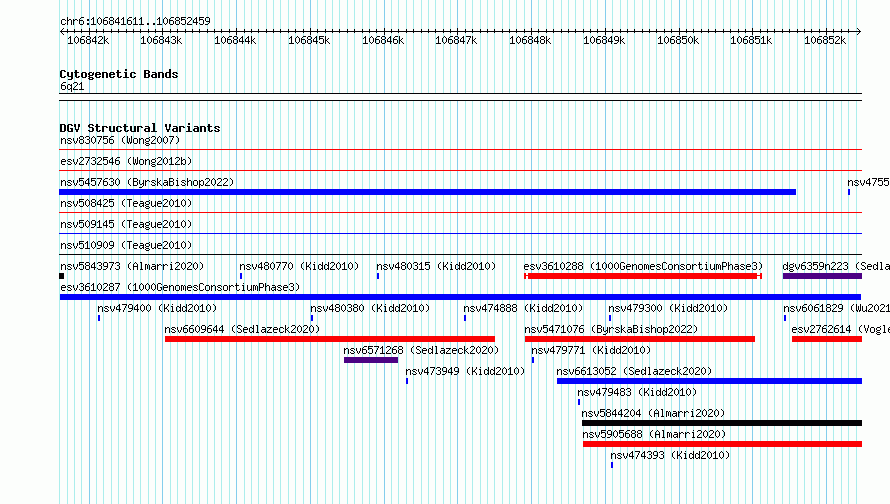
Task: Click the small nsv479771 (Kidd2010) marker
Action: [533, 360]
